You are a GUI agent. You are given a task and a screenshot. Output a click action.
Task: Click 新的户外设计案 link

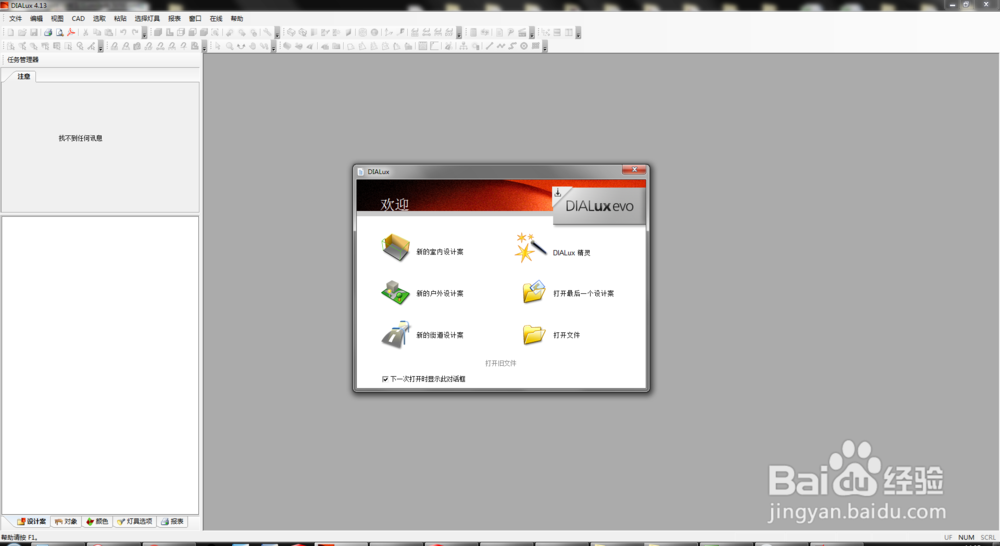440,293
